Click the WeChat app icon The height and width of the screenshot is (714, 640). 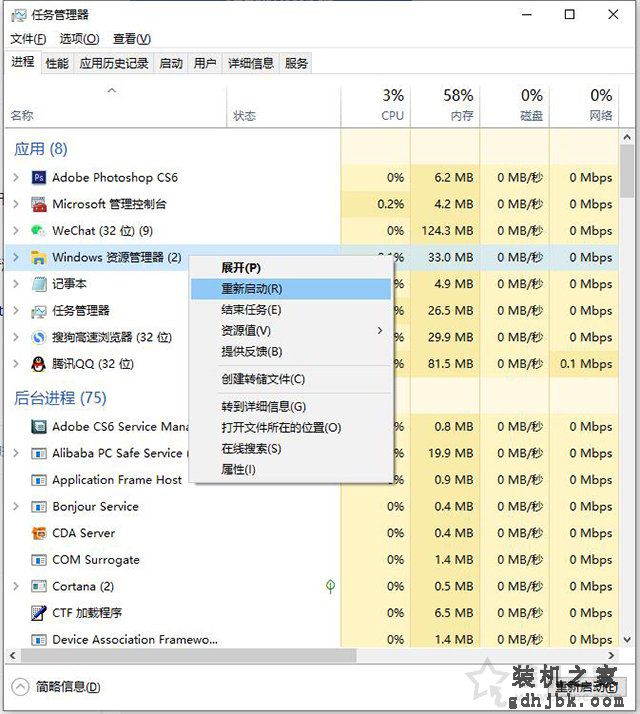tap(39, 231)
